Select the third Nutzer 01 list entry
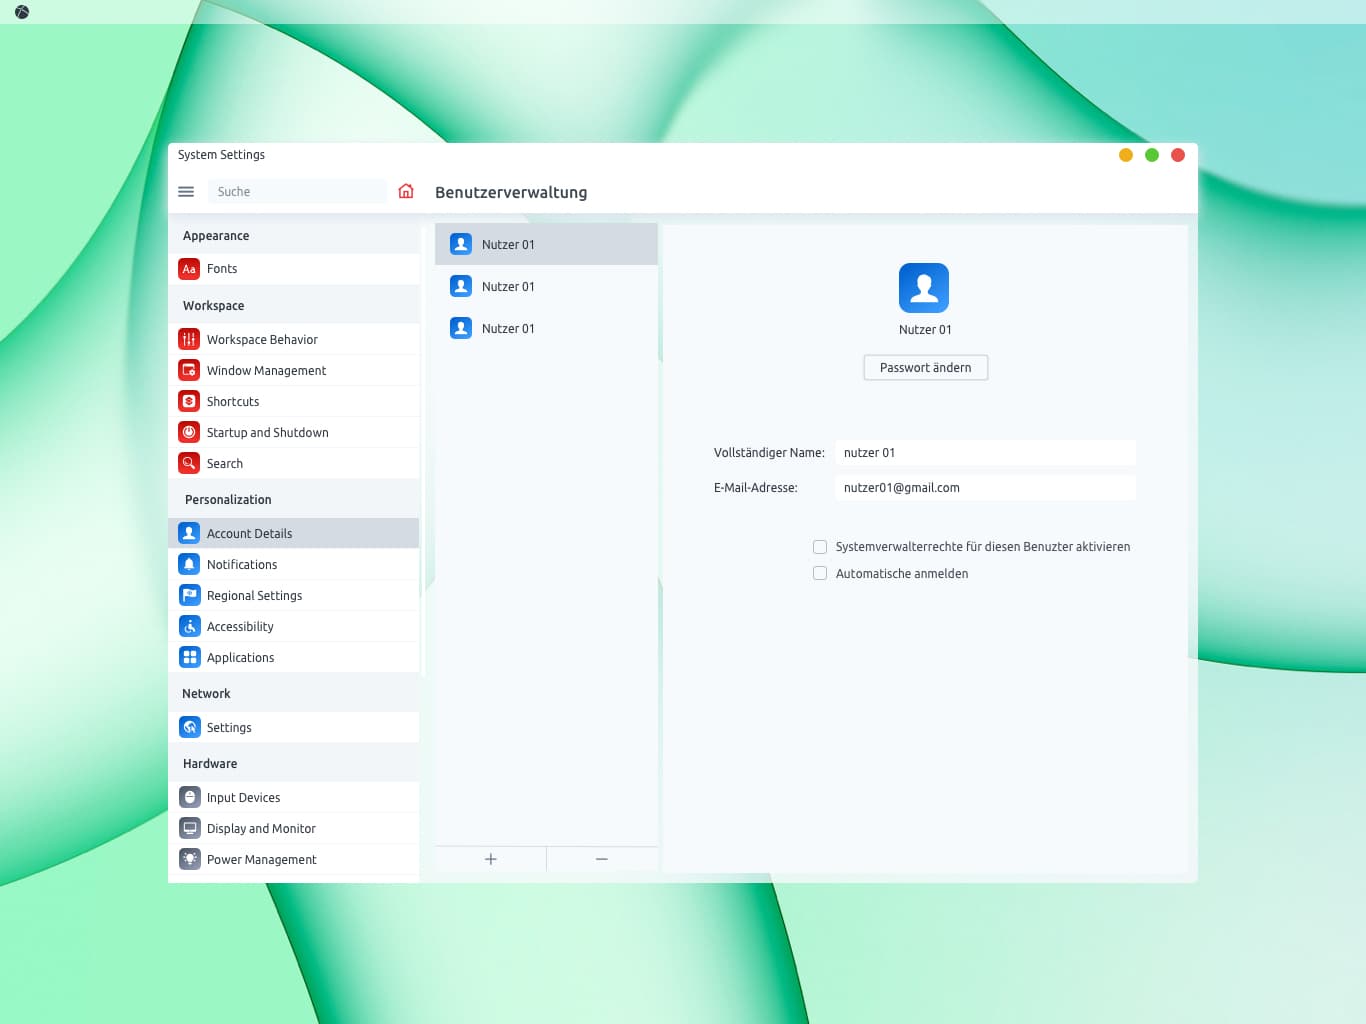This screenshot has height=1024, width=1366. pos(546,328)
